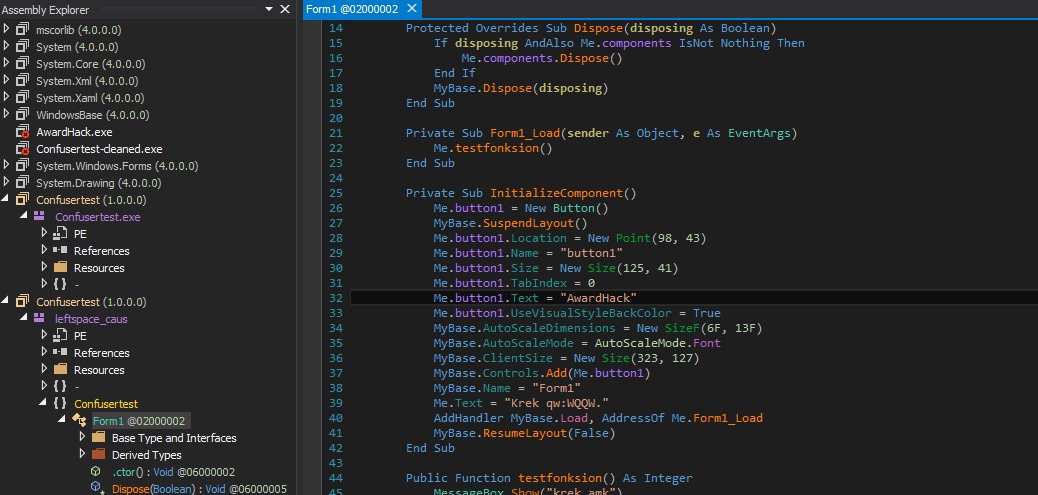This screenshot has height=495, width=1038.
Task: Click the References icon under leftspace_caus
Action: [60, 353]
